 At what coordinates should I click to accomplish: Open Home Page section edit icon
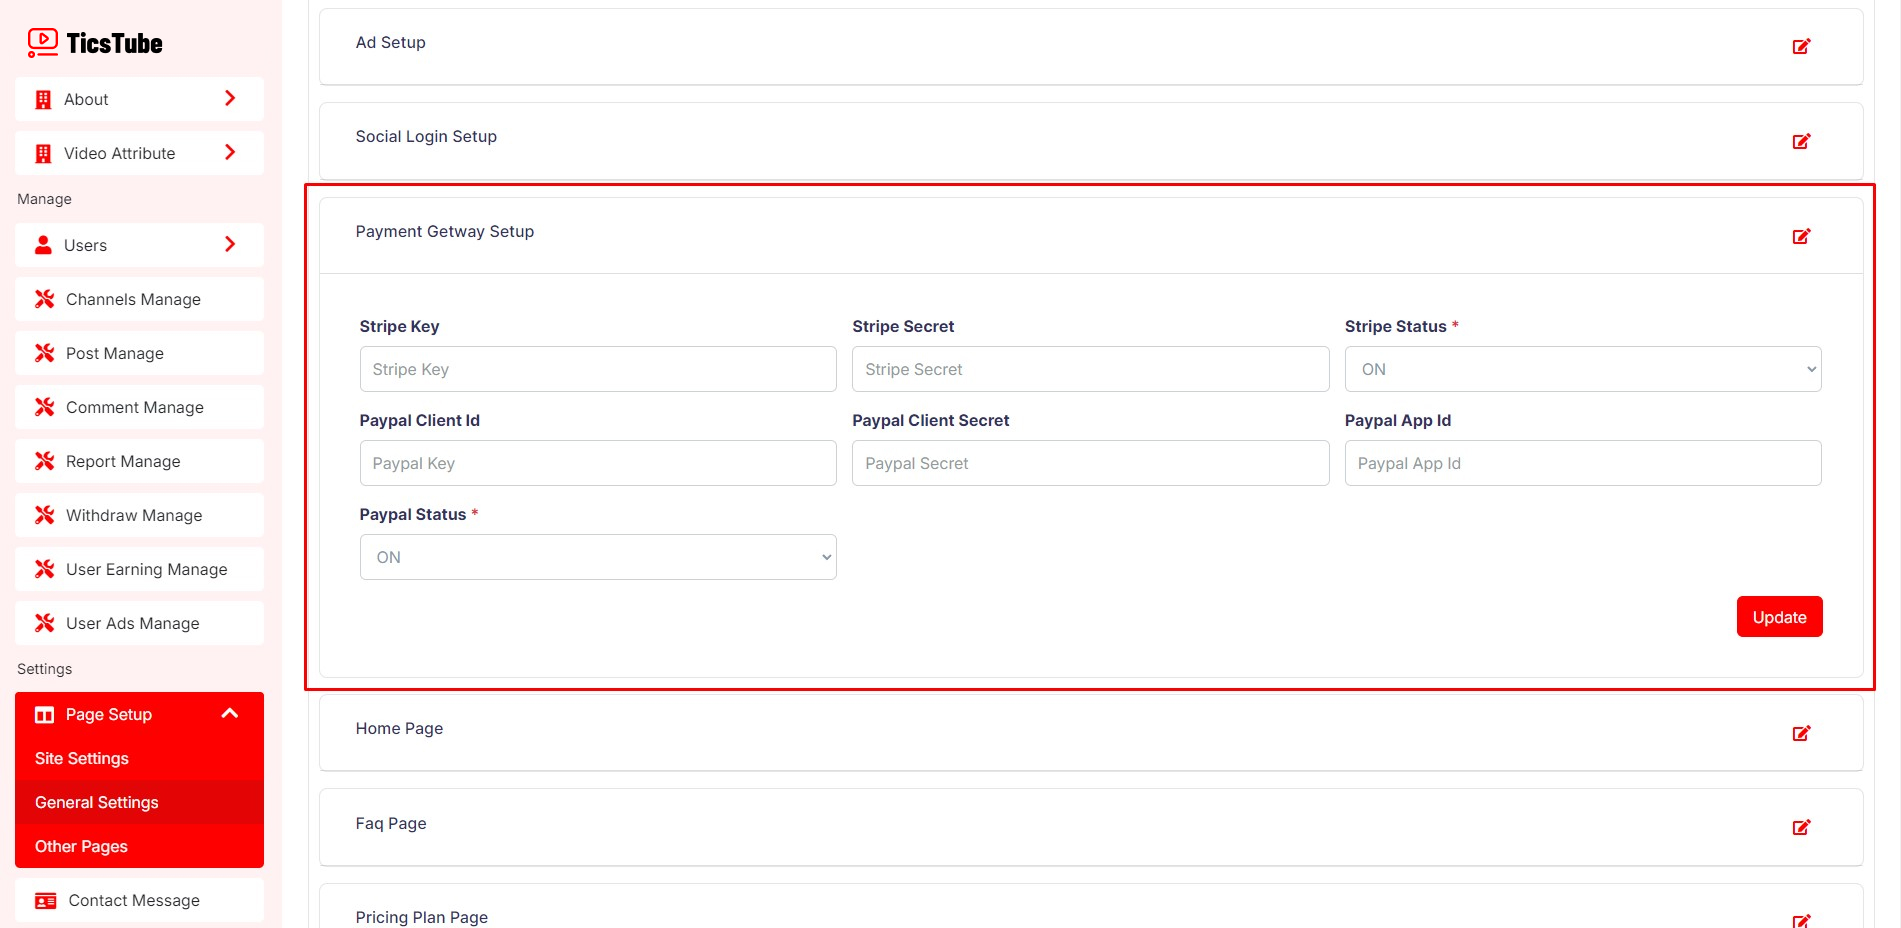click(x=1801, y=733)
